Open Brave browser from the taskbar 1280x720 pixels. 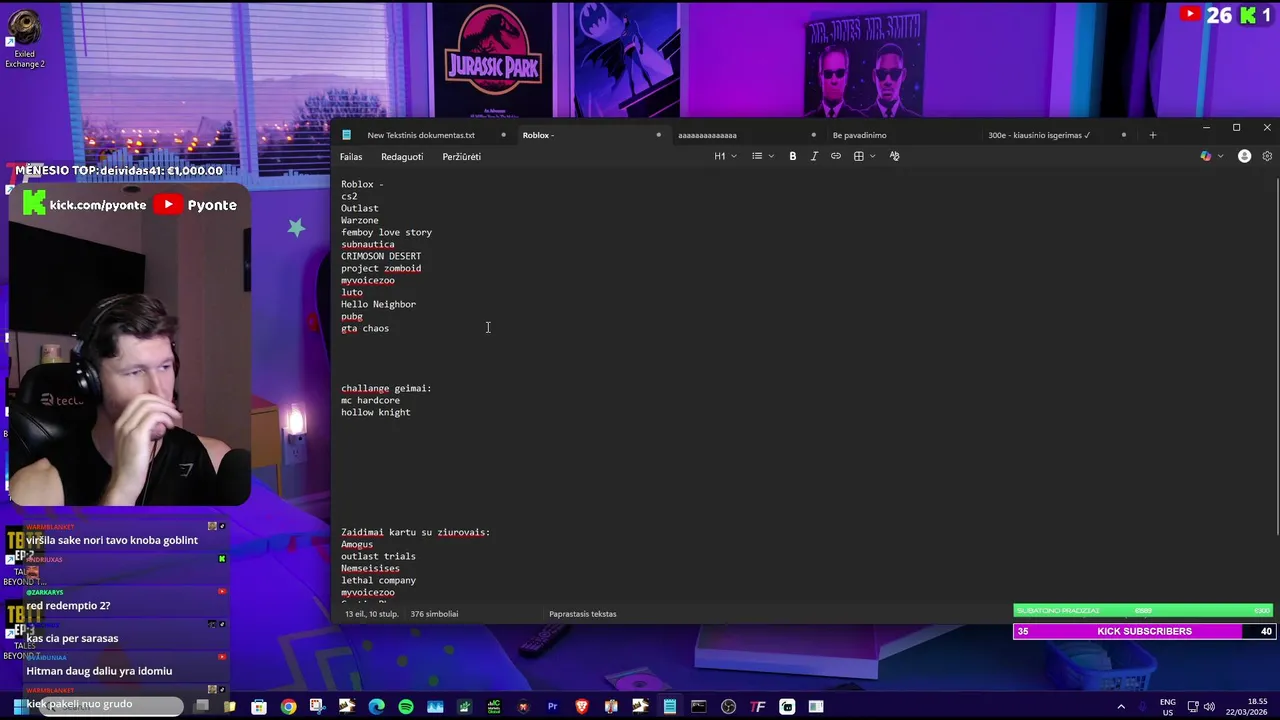pyautogui.click(x=582, y=707)
